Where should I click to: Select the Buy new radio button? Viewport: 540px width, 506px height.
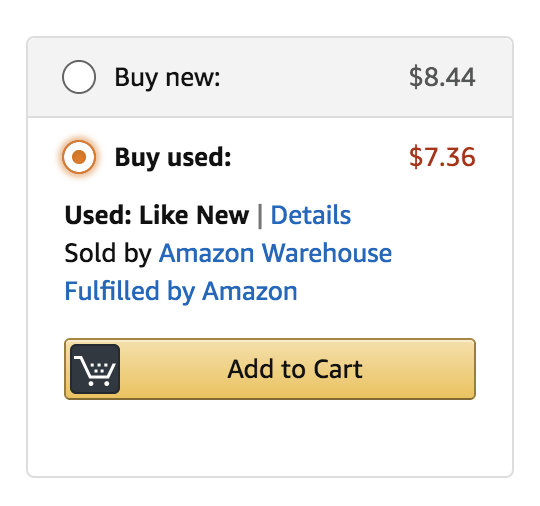click(79, 77)
